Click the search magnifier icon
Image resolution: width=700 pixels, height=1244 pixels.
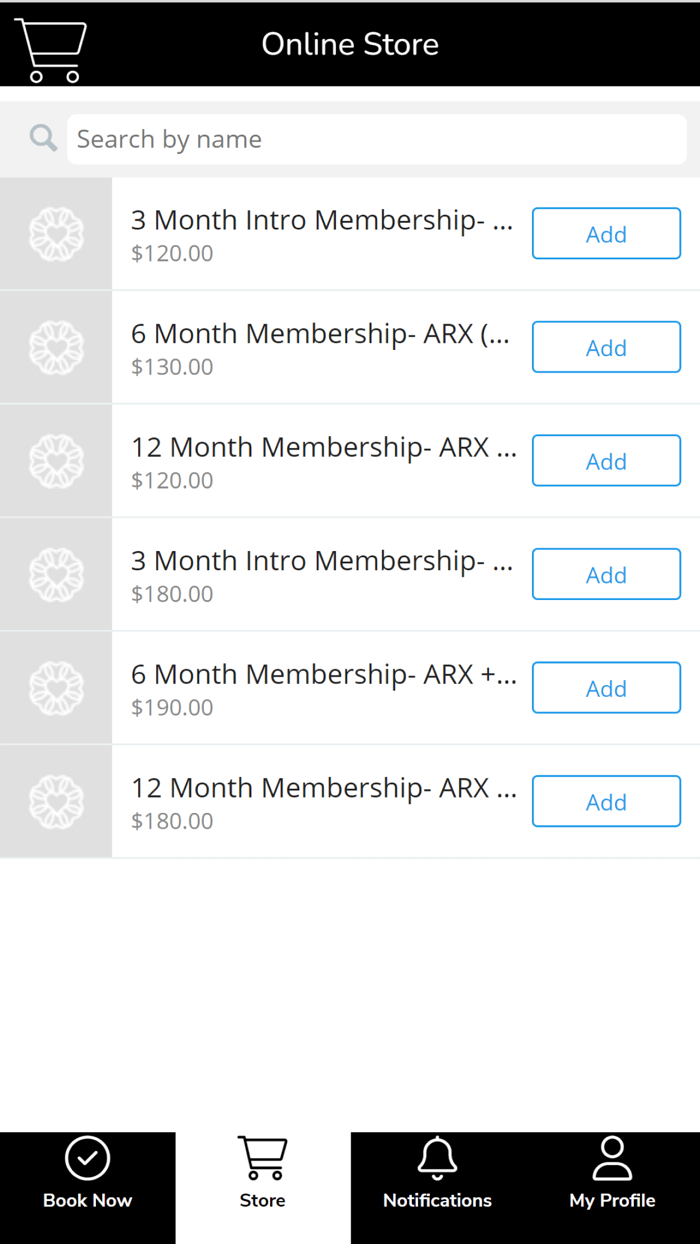click(x=43, y=138)
